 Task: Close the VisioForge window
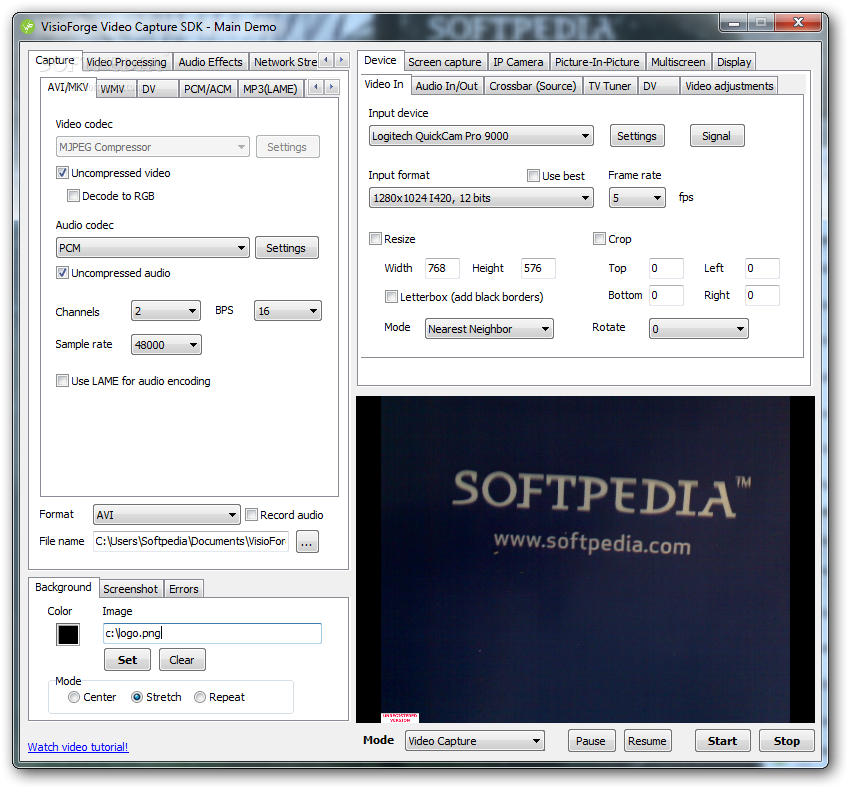pos(798,23)
